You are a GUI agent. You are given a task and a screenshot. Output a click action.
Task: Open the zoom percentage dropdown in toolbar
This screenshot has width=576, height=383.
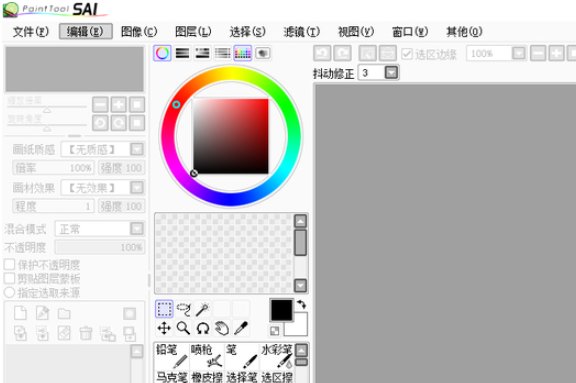[x=519, y=54]
